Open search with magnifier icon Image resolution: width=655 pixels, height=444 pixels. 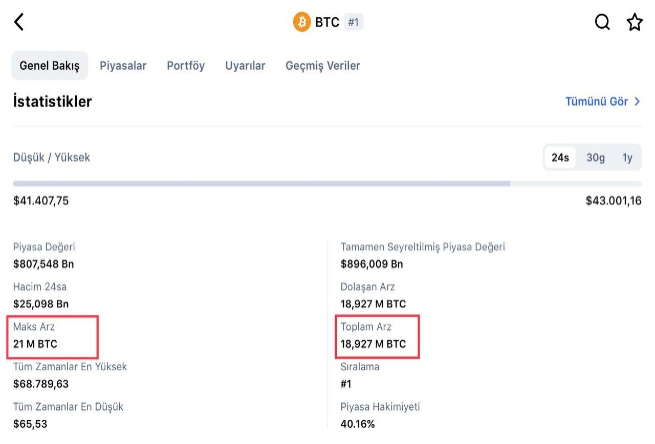coord(602,22)
